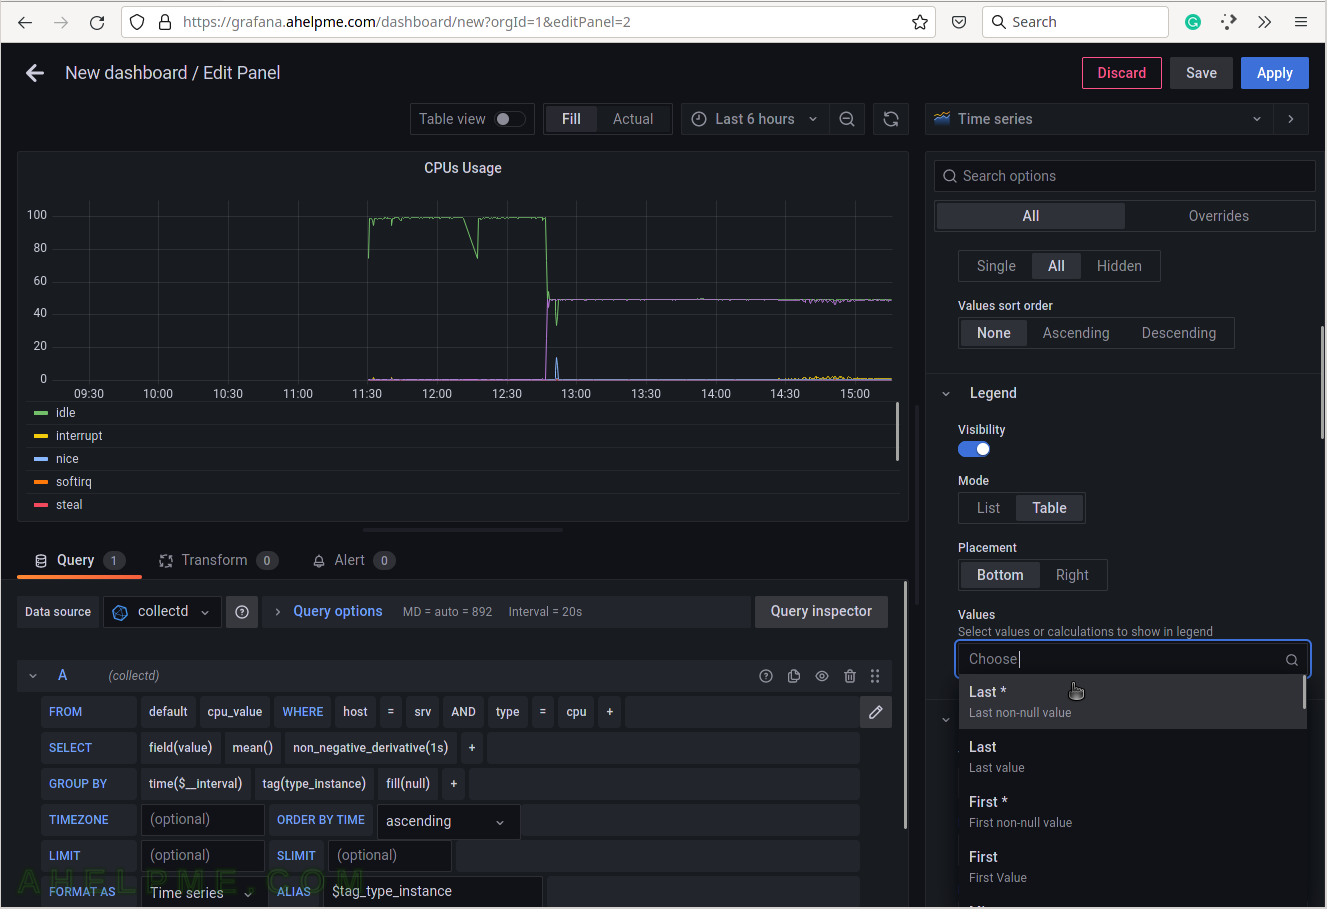Click the interrupt series color swatch
This screenshot has width=1327, height=909.
pos(41,436)
